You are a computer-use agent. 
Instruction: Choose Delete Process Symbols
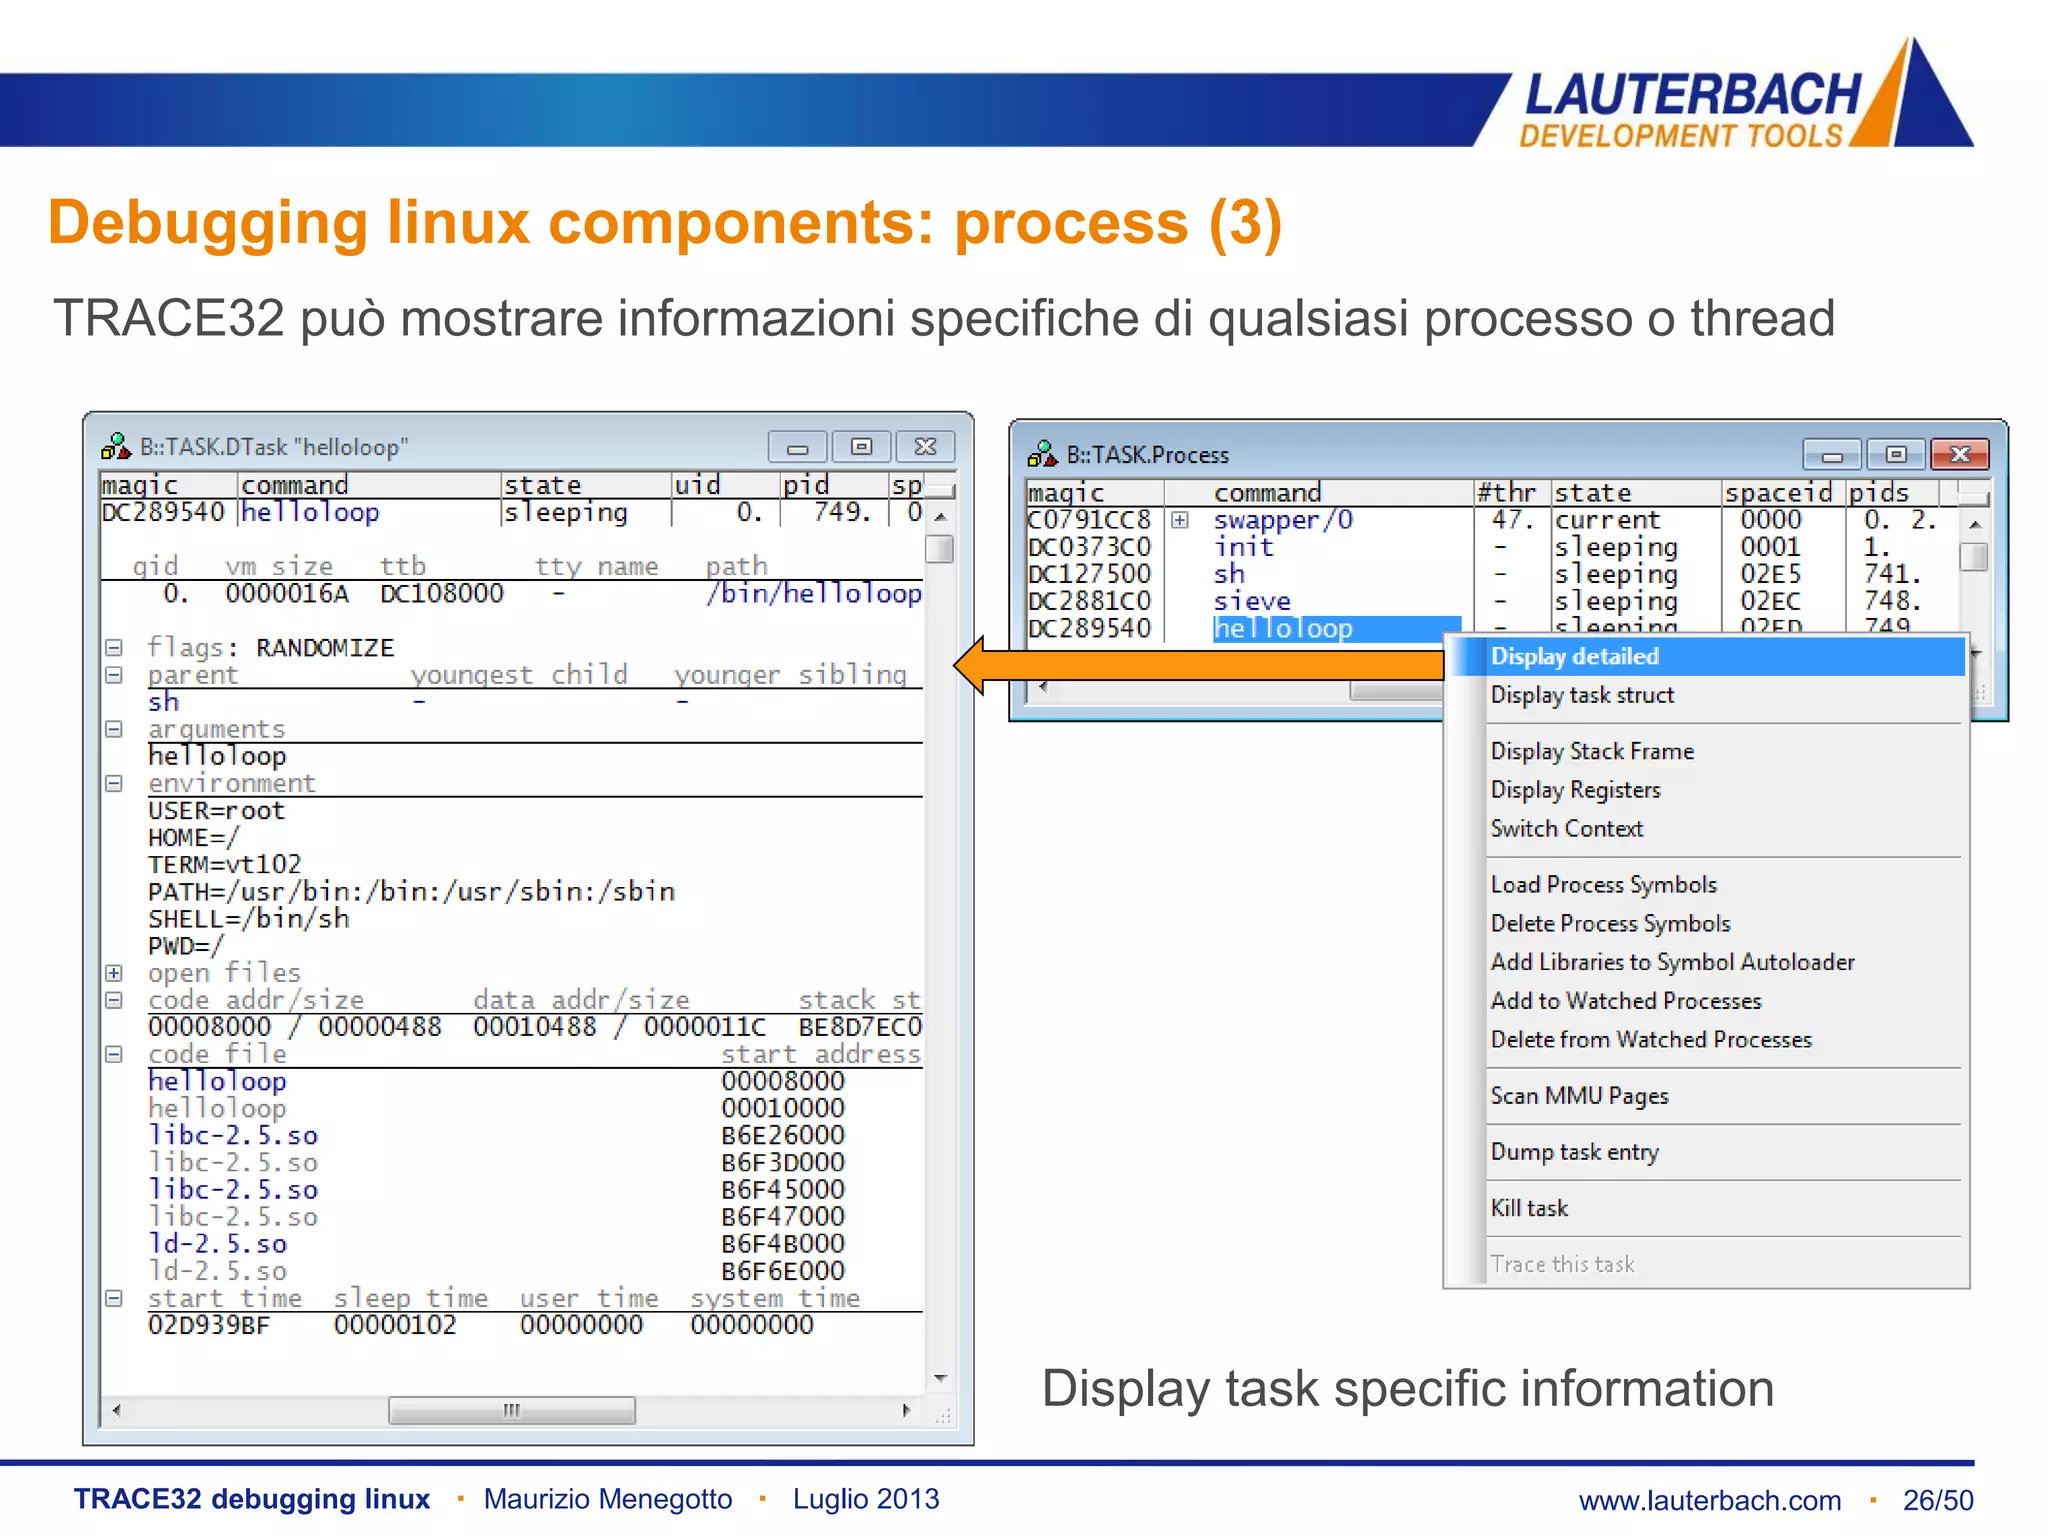[x=1610, y=924]
